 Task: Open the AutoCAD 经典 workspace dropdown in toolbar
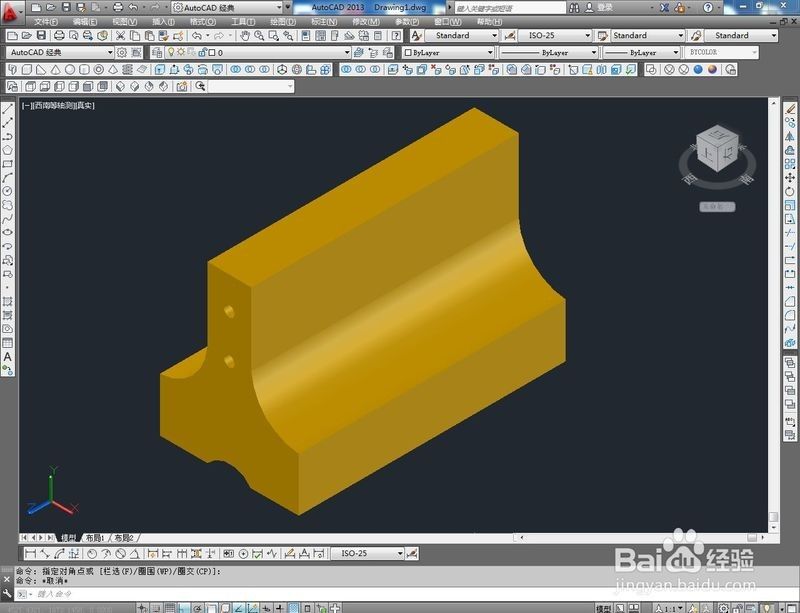(60, 52)
